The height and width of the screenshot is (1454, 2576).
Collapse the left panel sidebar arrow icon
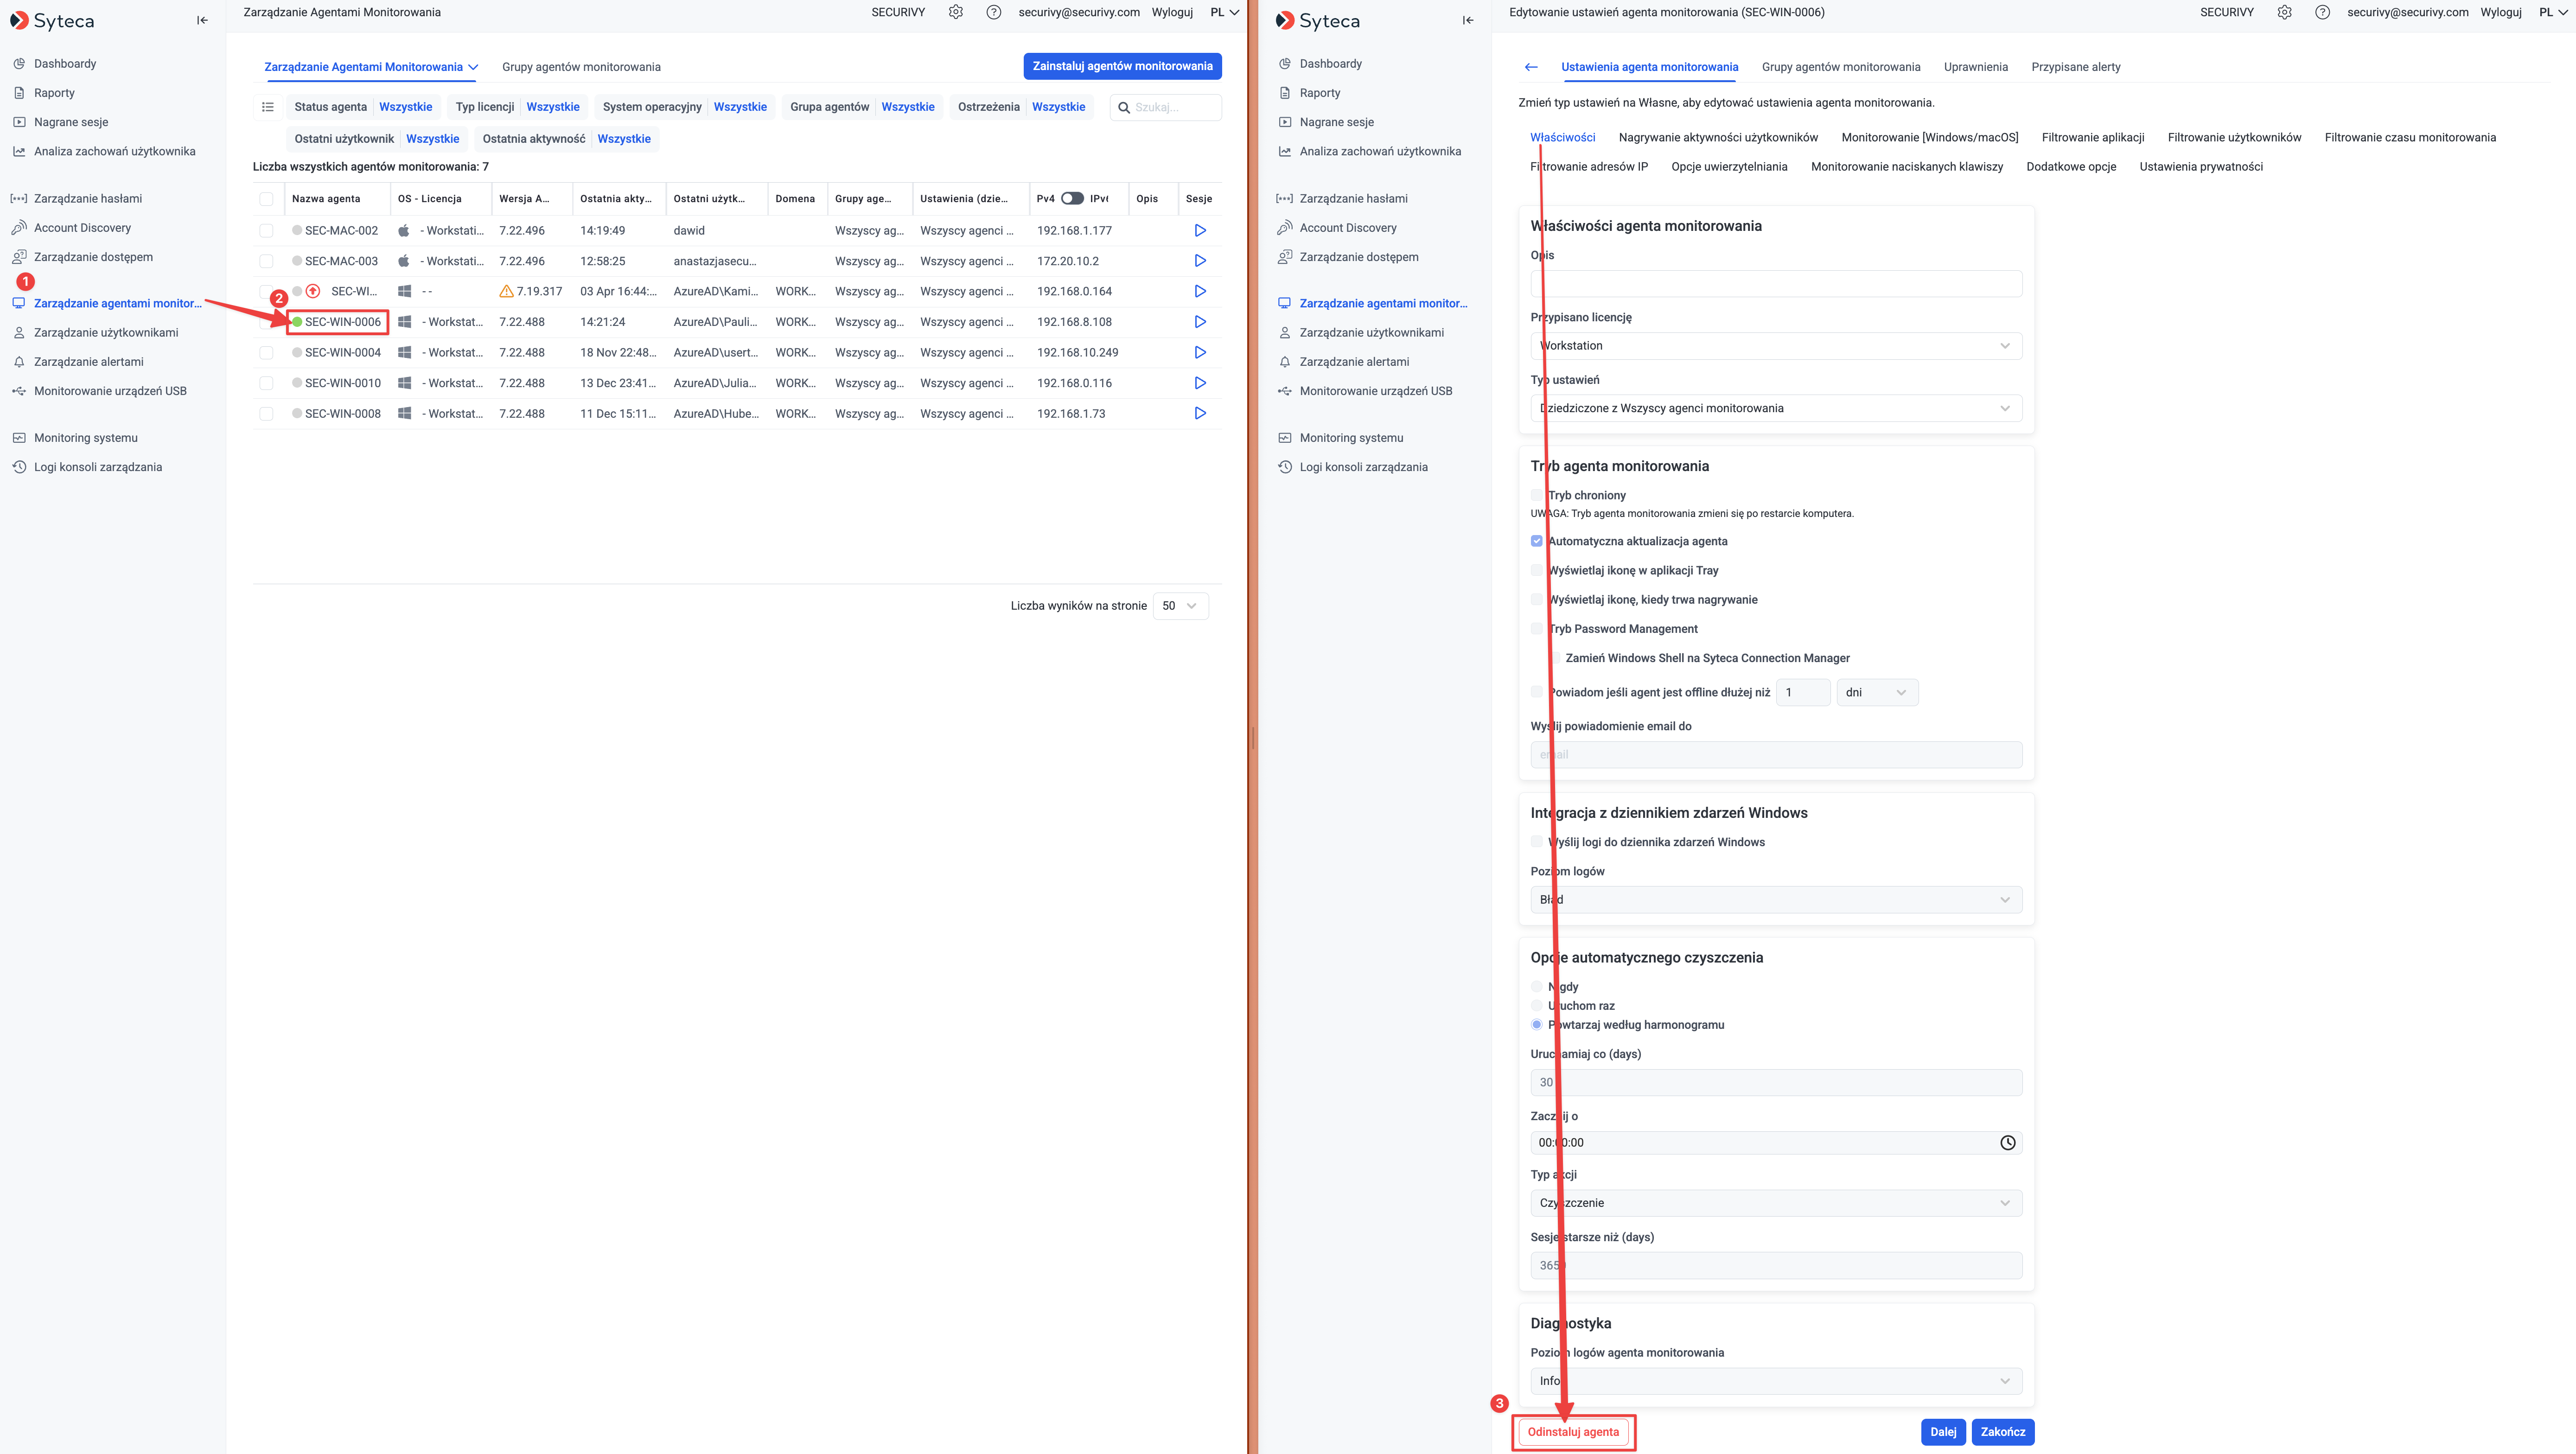click(x=202, y=20)
